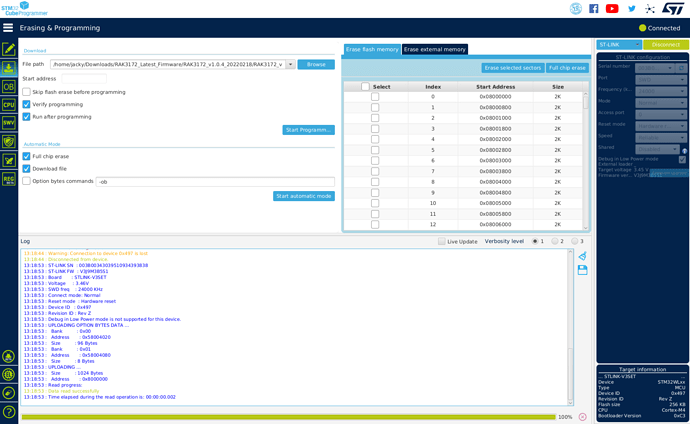This screenshot has height=424, width=690.
Task: Select verbosity level 2 radio button
Action: tap(555, 241)
